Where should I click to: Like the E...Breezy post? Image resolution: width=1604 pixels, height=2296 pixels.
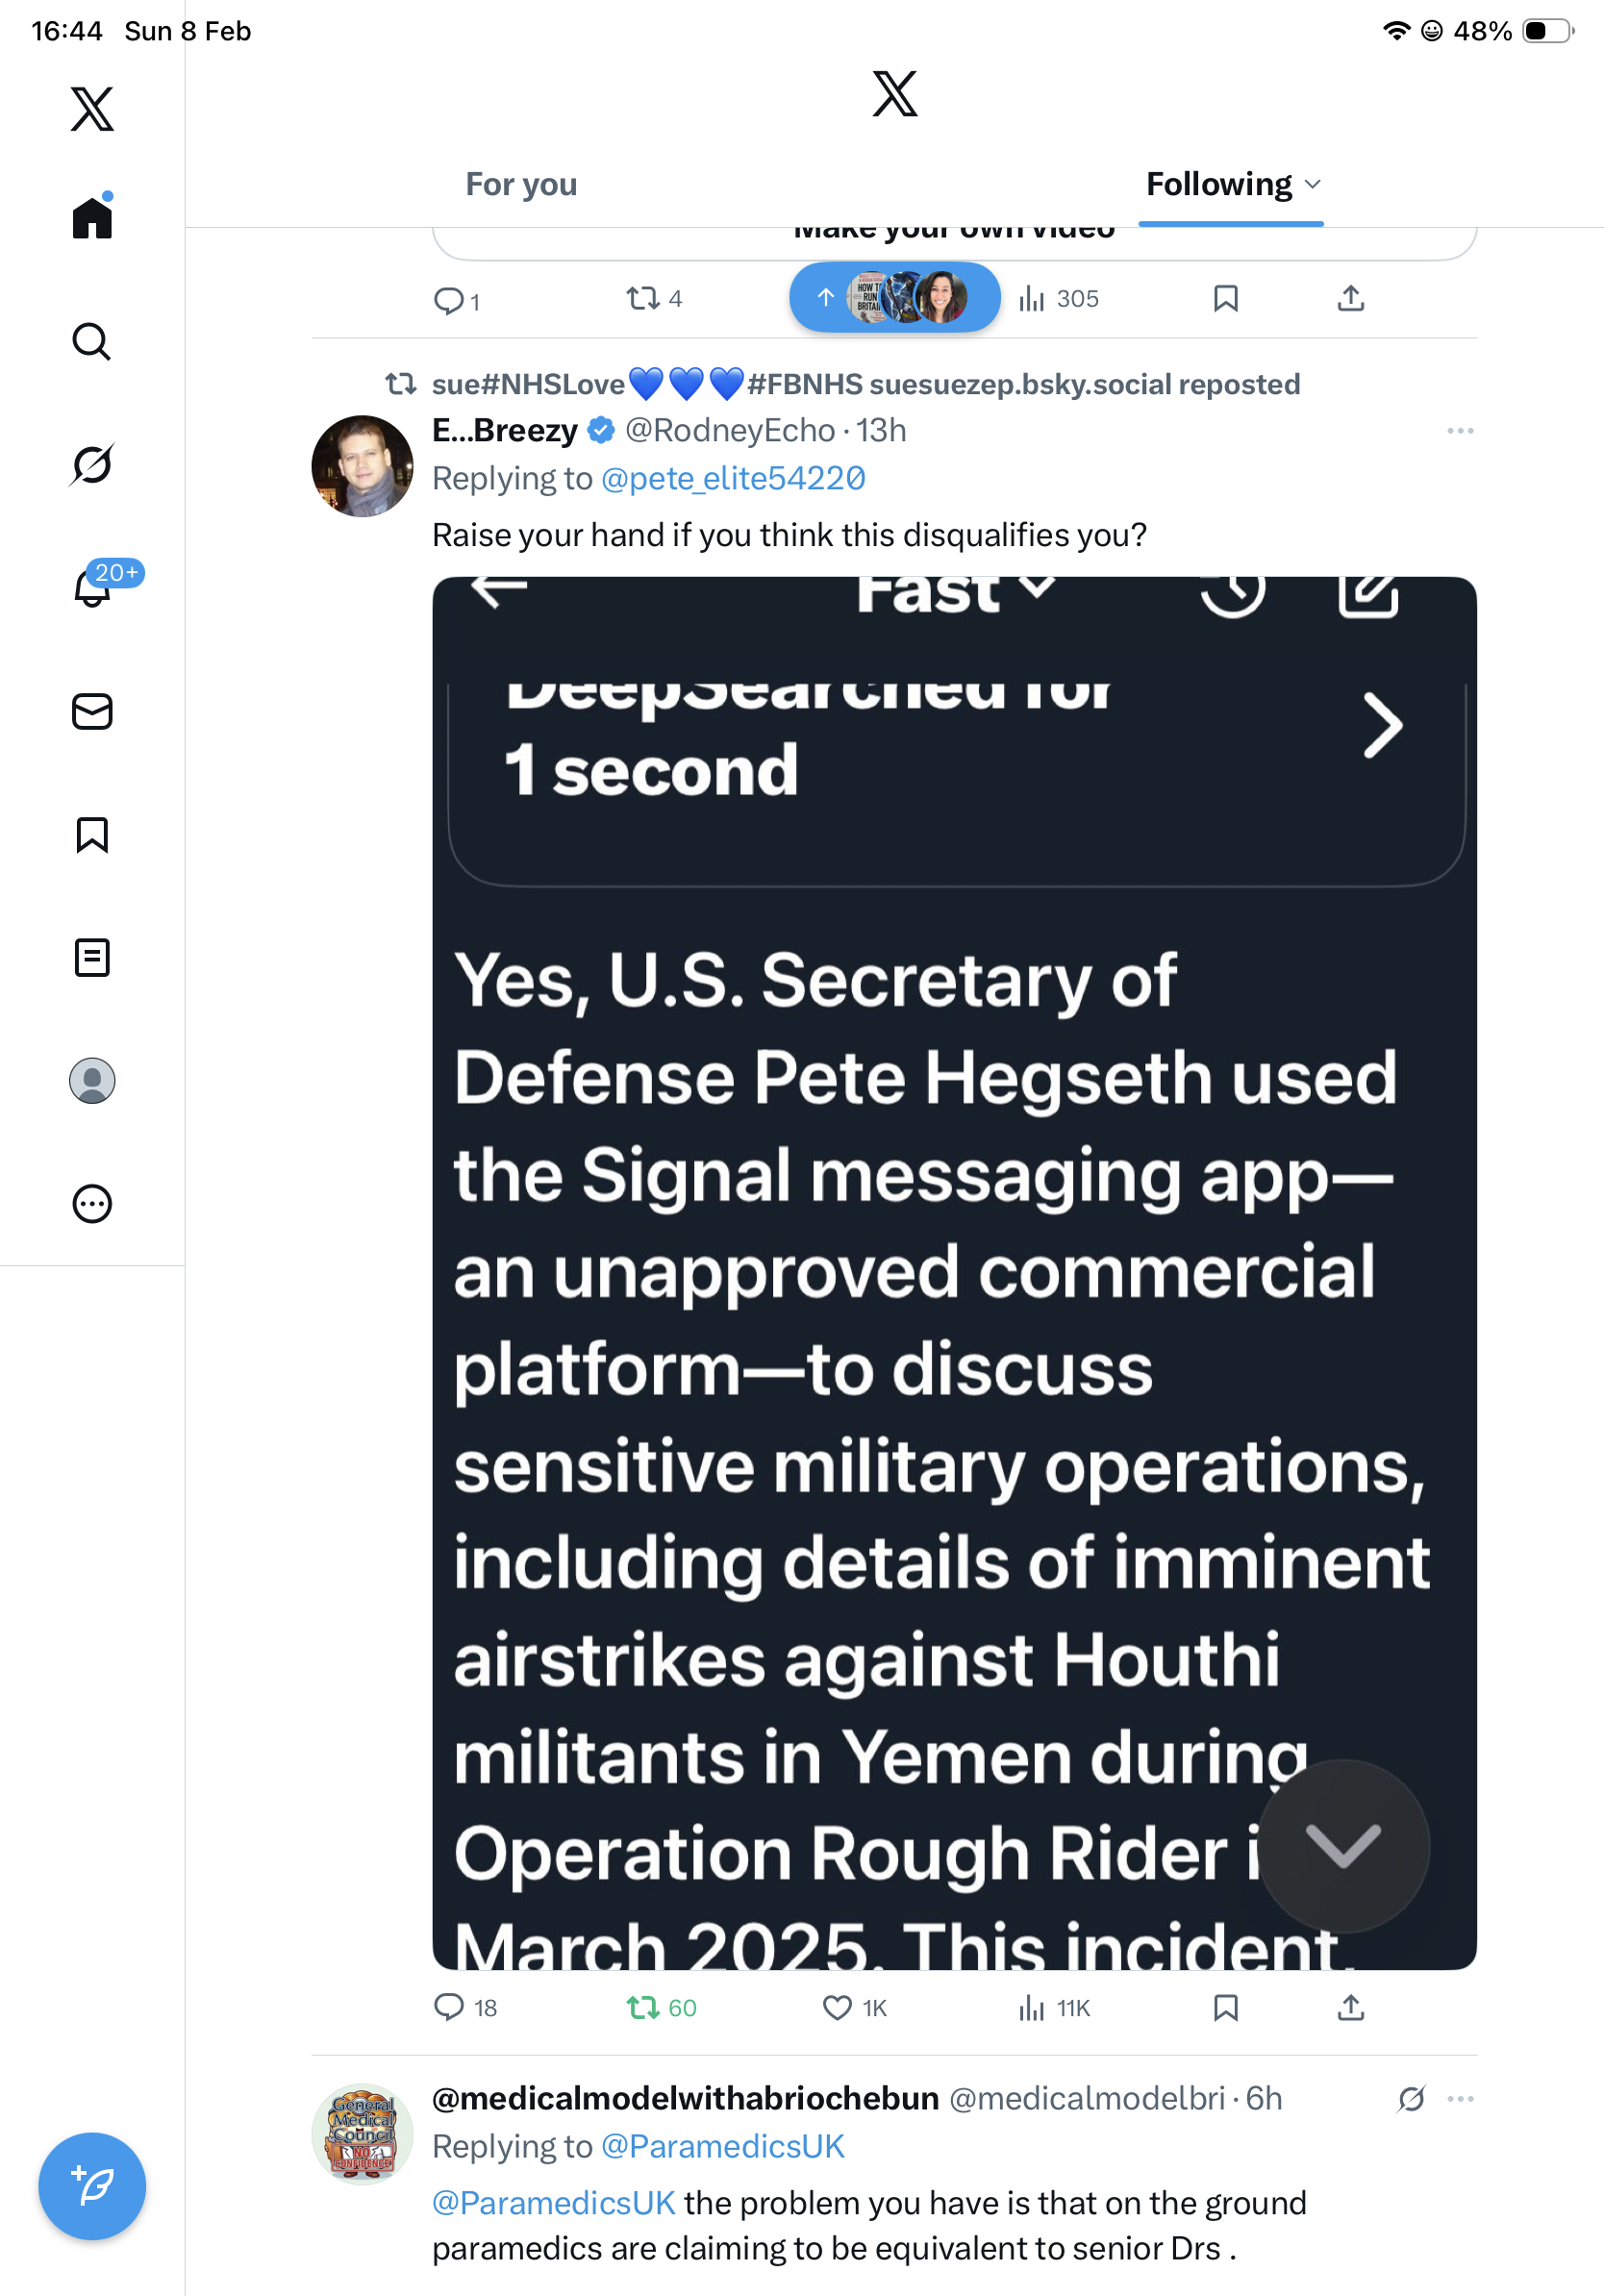pos(837,2008)
